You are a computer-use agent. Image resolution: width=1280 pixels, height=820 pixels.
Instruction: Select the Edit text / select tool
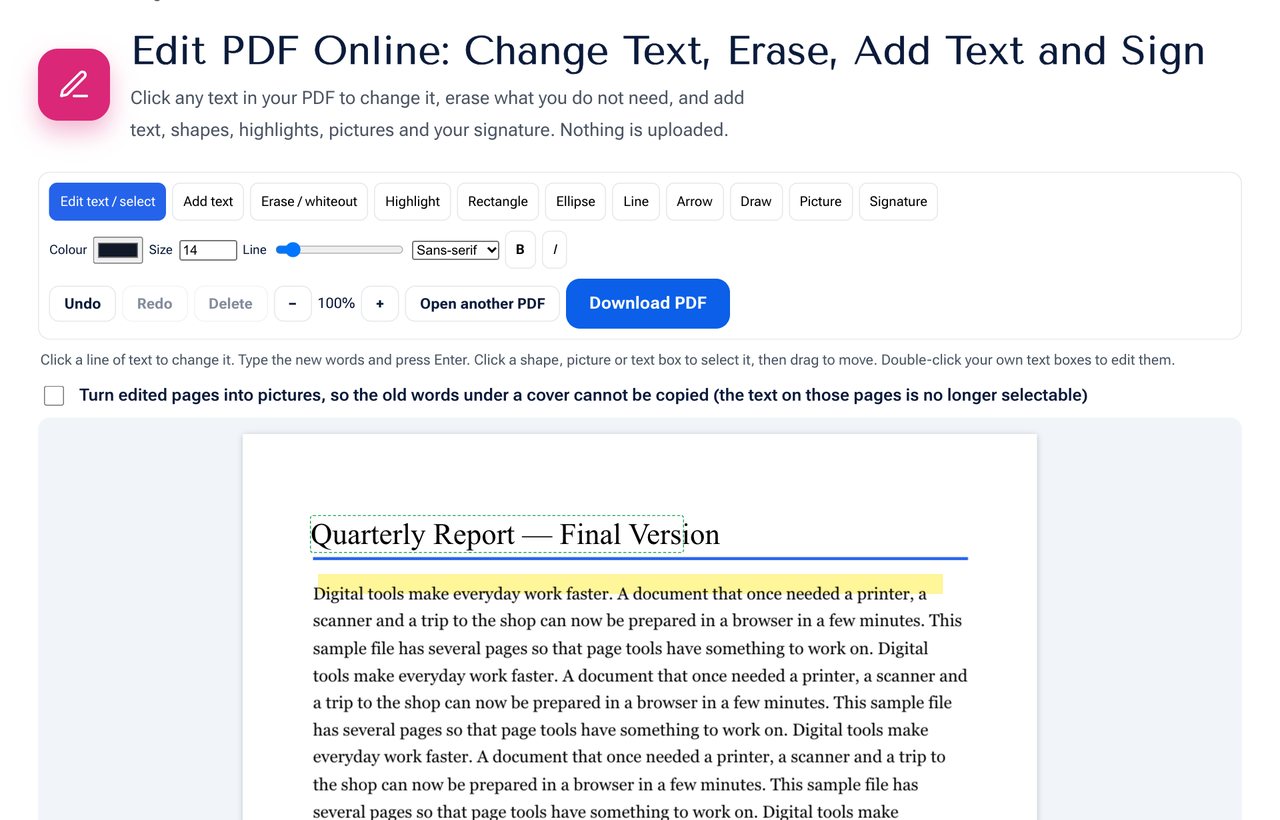[x=107, y=201]
